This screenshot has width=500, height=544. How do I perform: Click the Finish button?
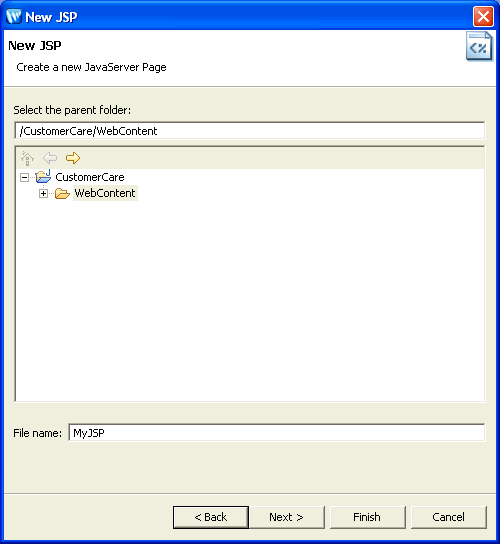click(x=367, y=517)
